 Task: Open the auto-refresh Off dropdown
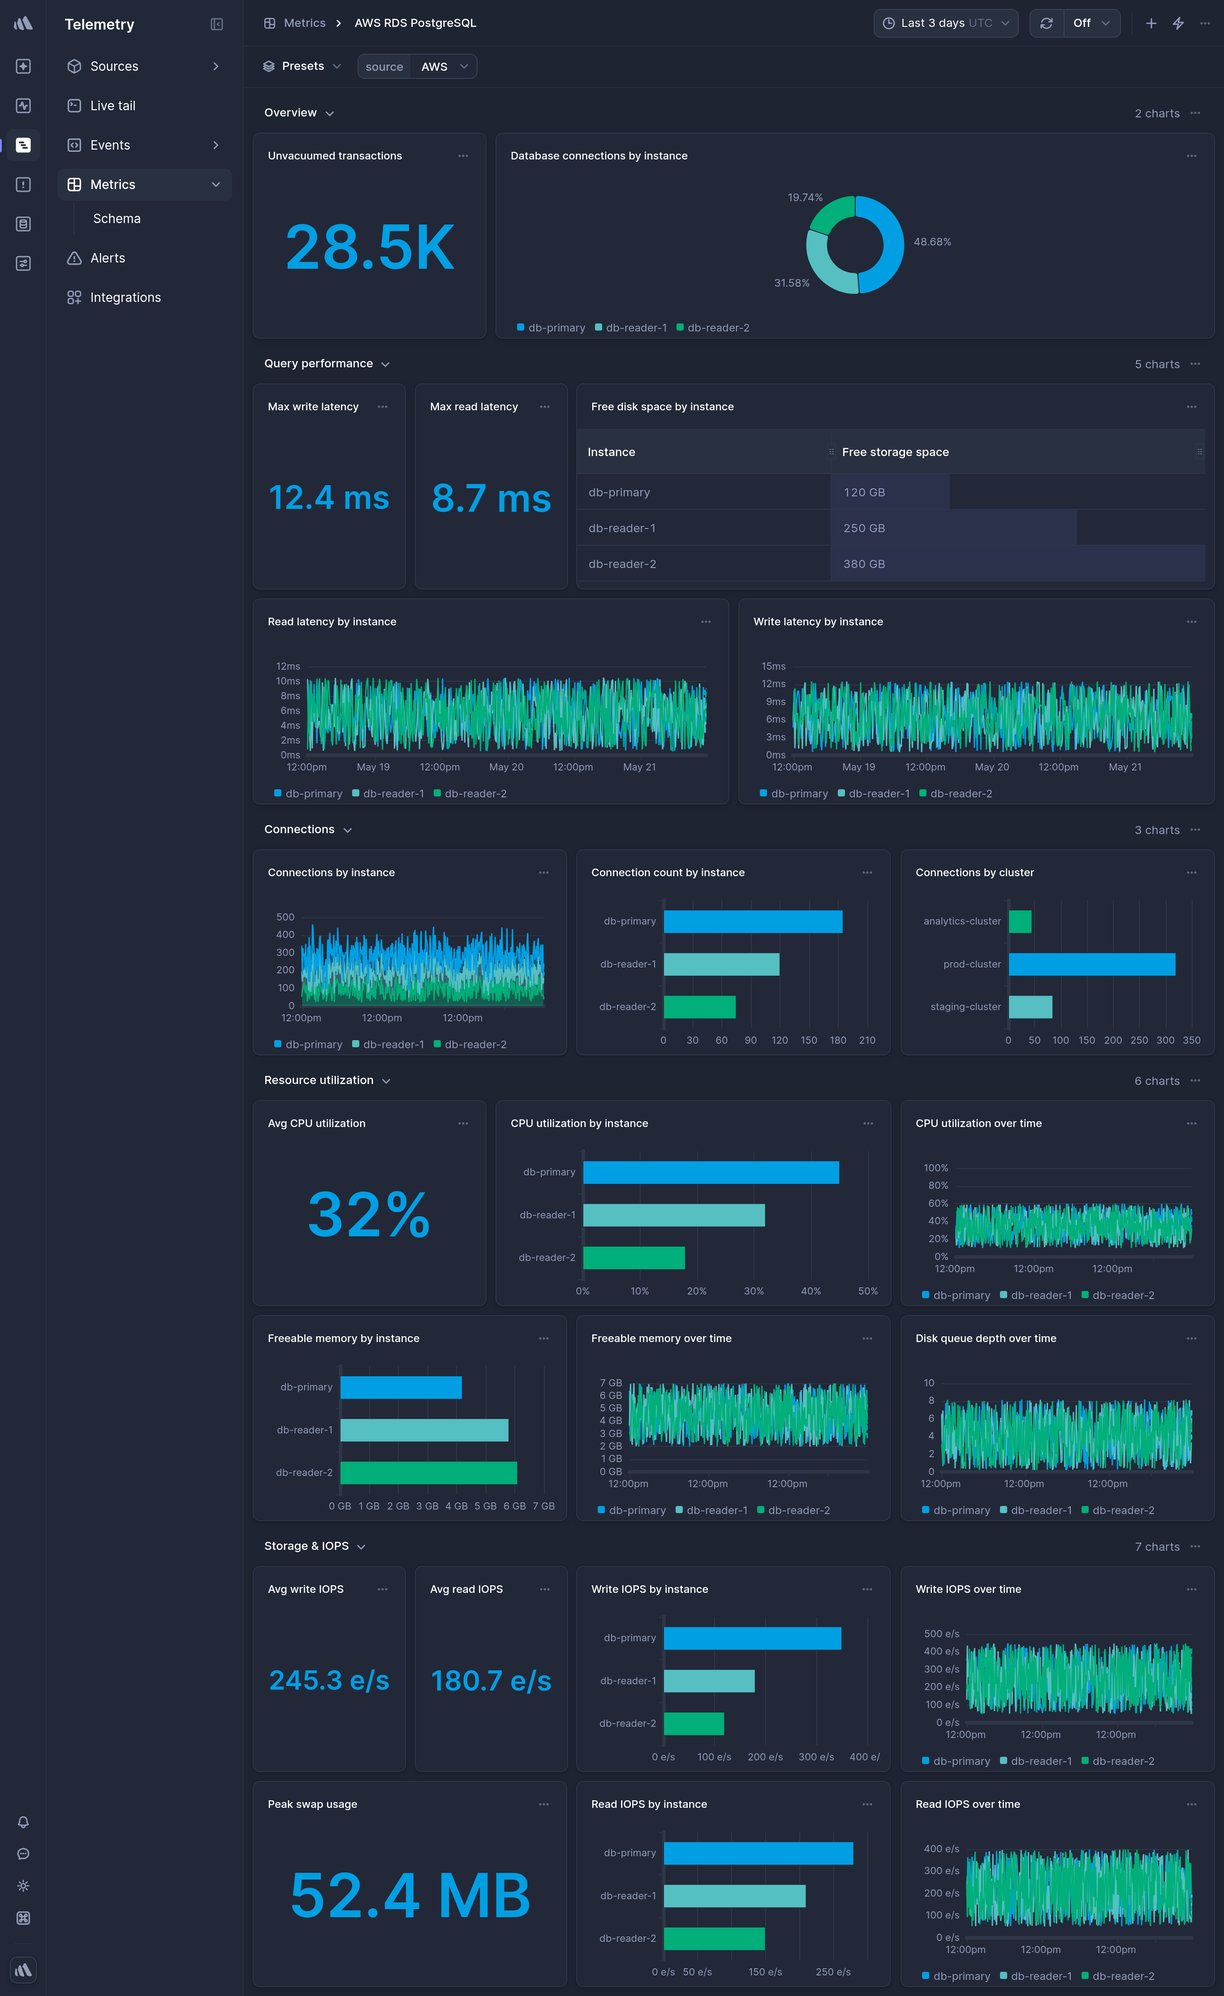1091,23
